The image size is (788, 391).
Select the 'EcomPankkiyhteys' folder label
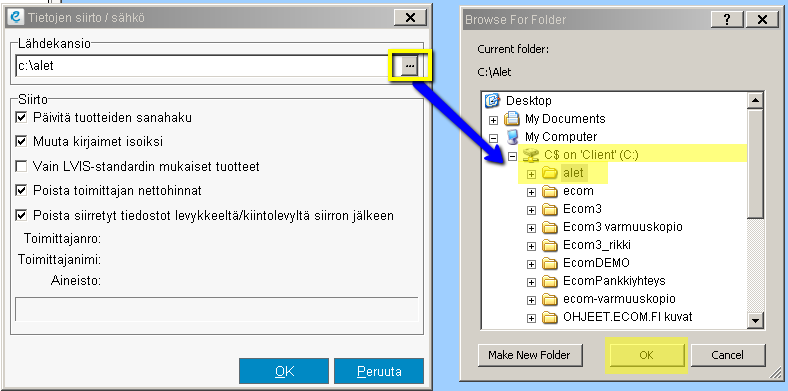click(614, 281)
